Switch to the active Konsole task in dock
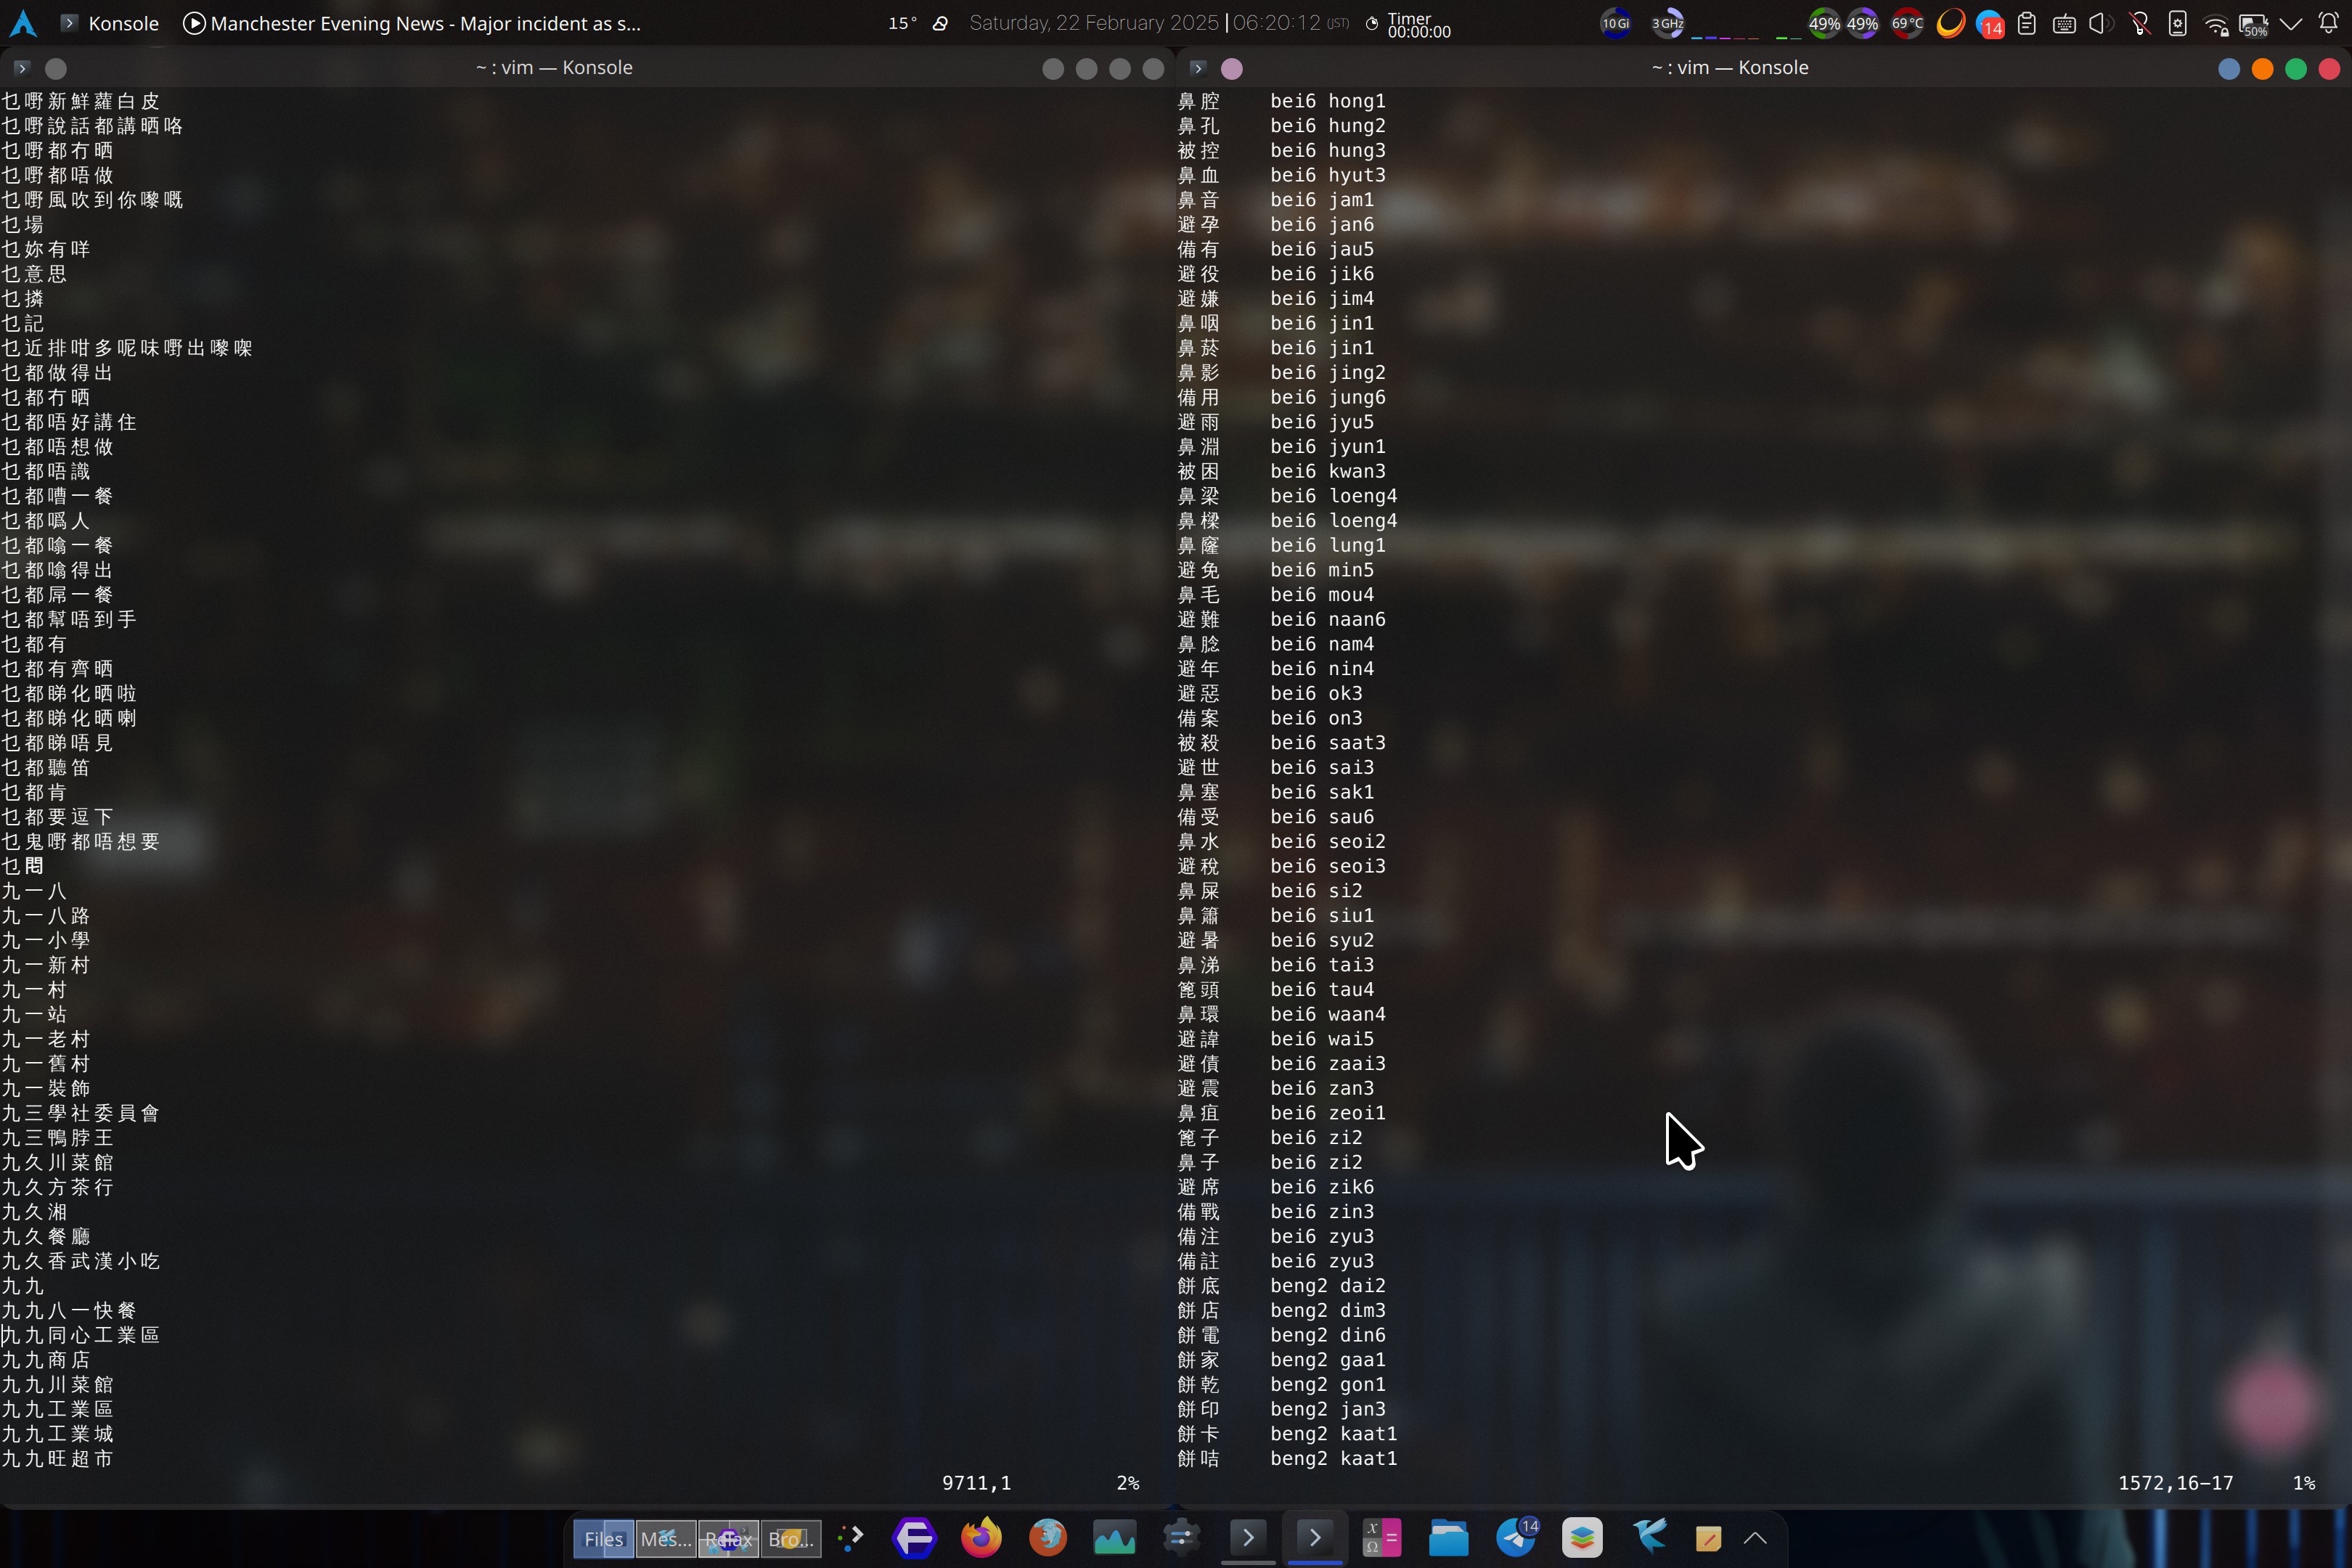 (1315, 1538)
